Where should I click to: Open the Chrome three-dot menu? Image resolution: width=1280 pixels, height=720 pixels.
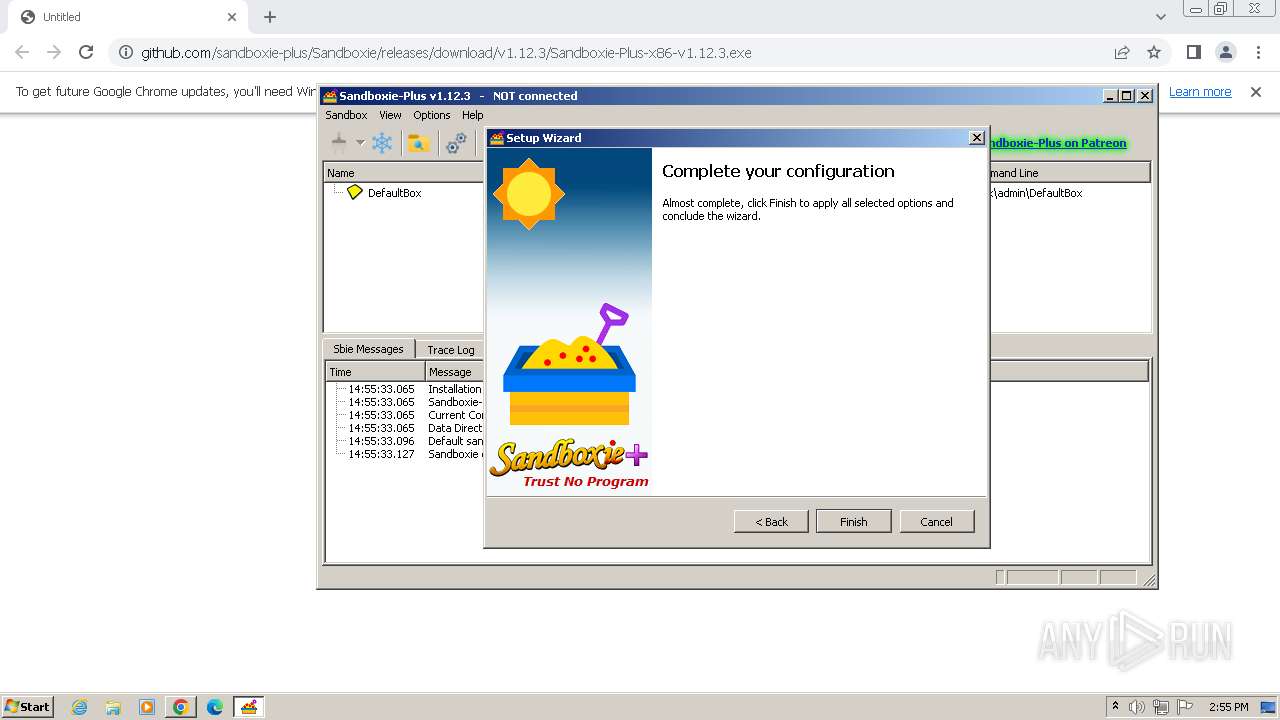coord(1258,52)
